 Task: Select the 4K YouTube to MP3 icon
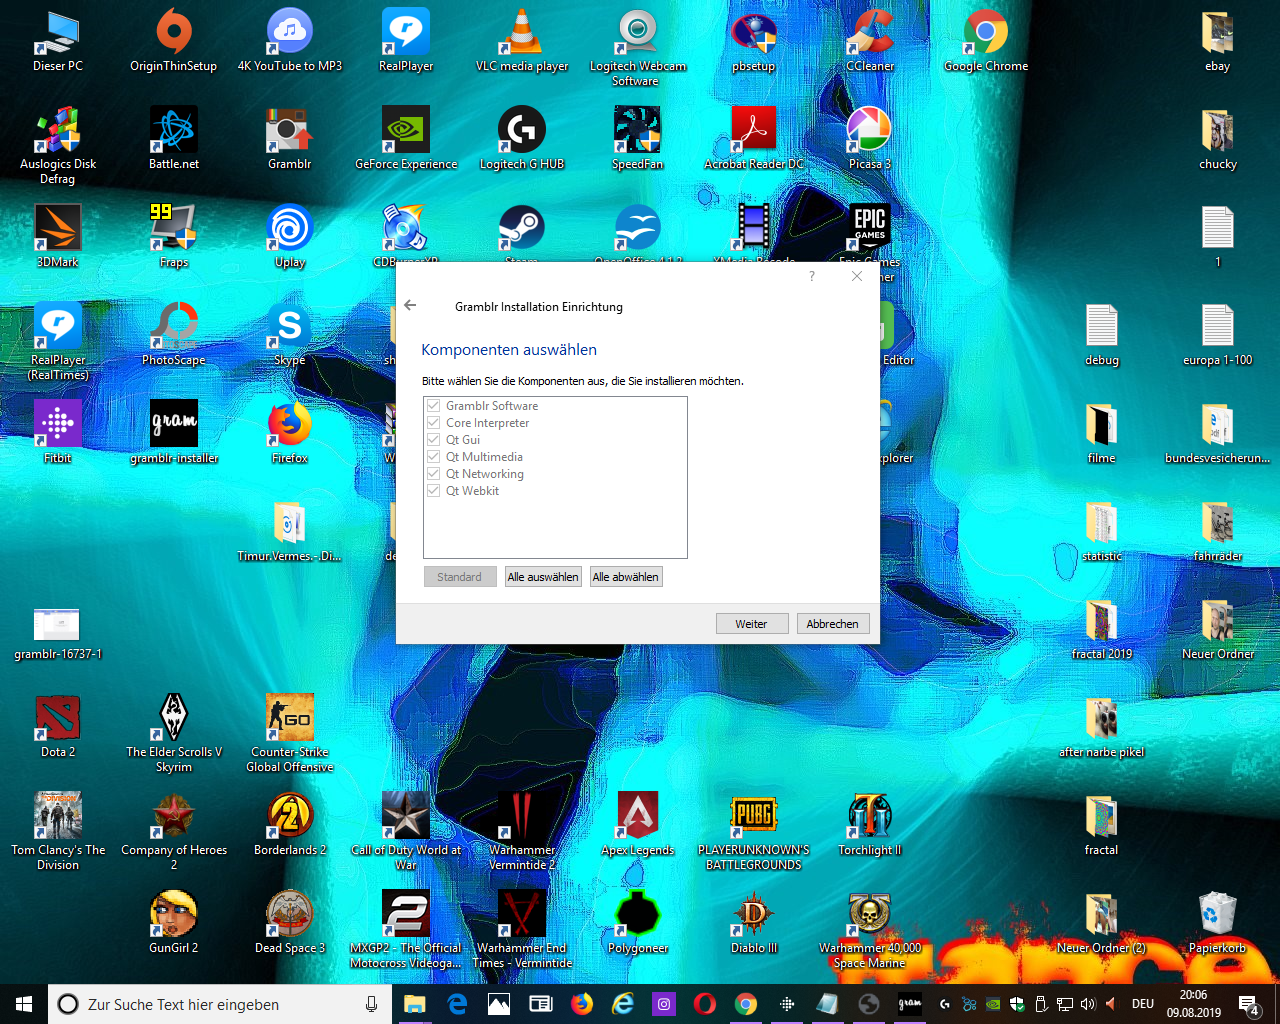click(x=290, y=42)
